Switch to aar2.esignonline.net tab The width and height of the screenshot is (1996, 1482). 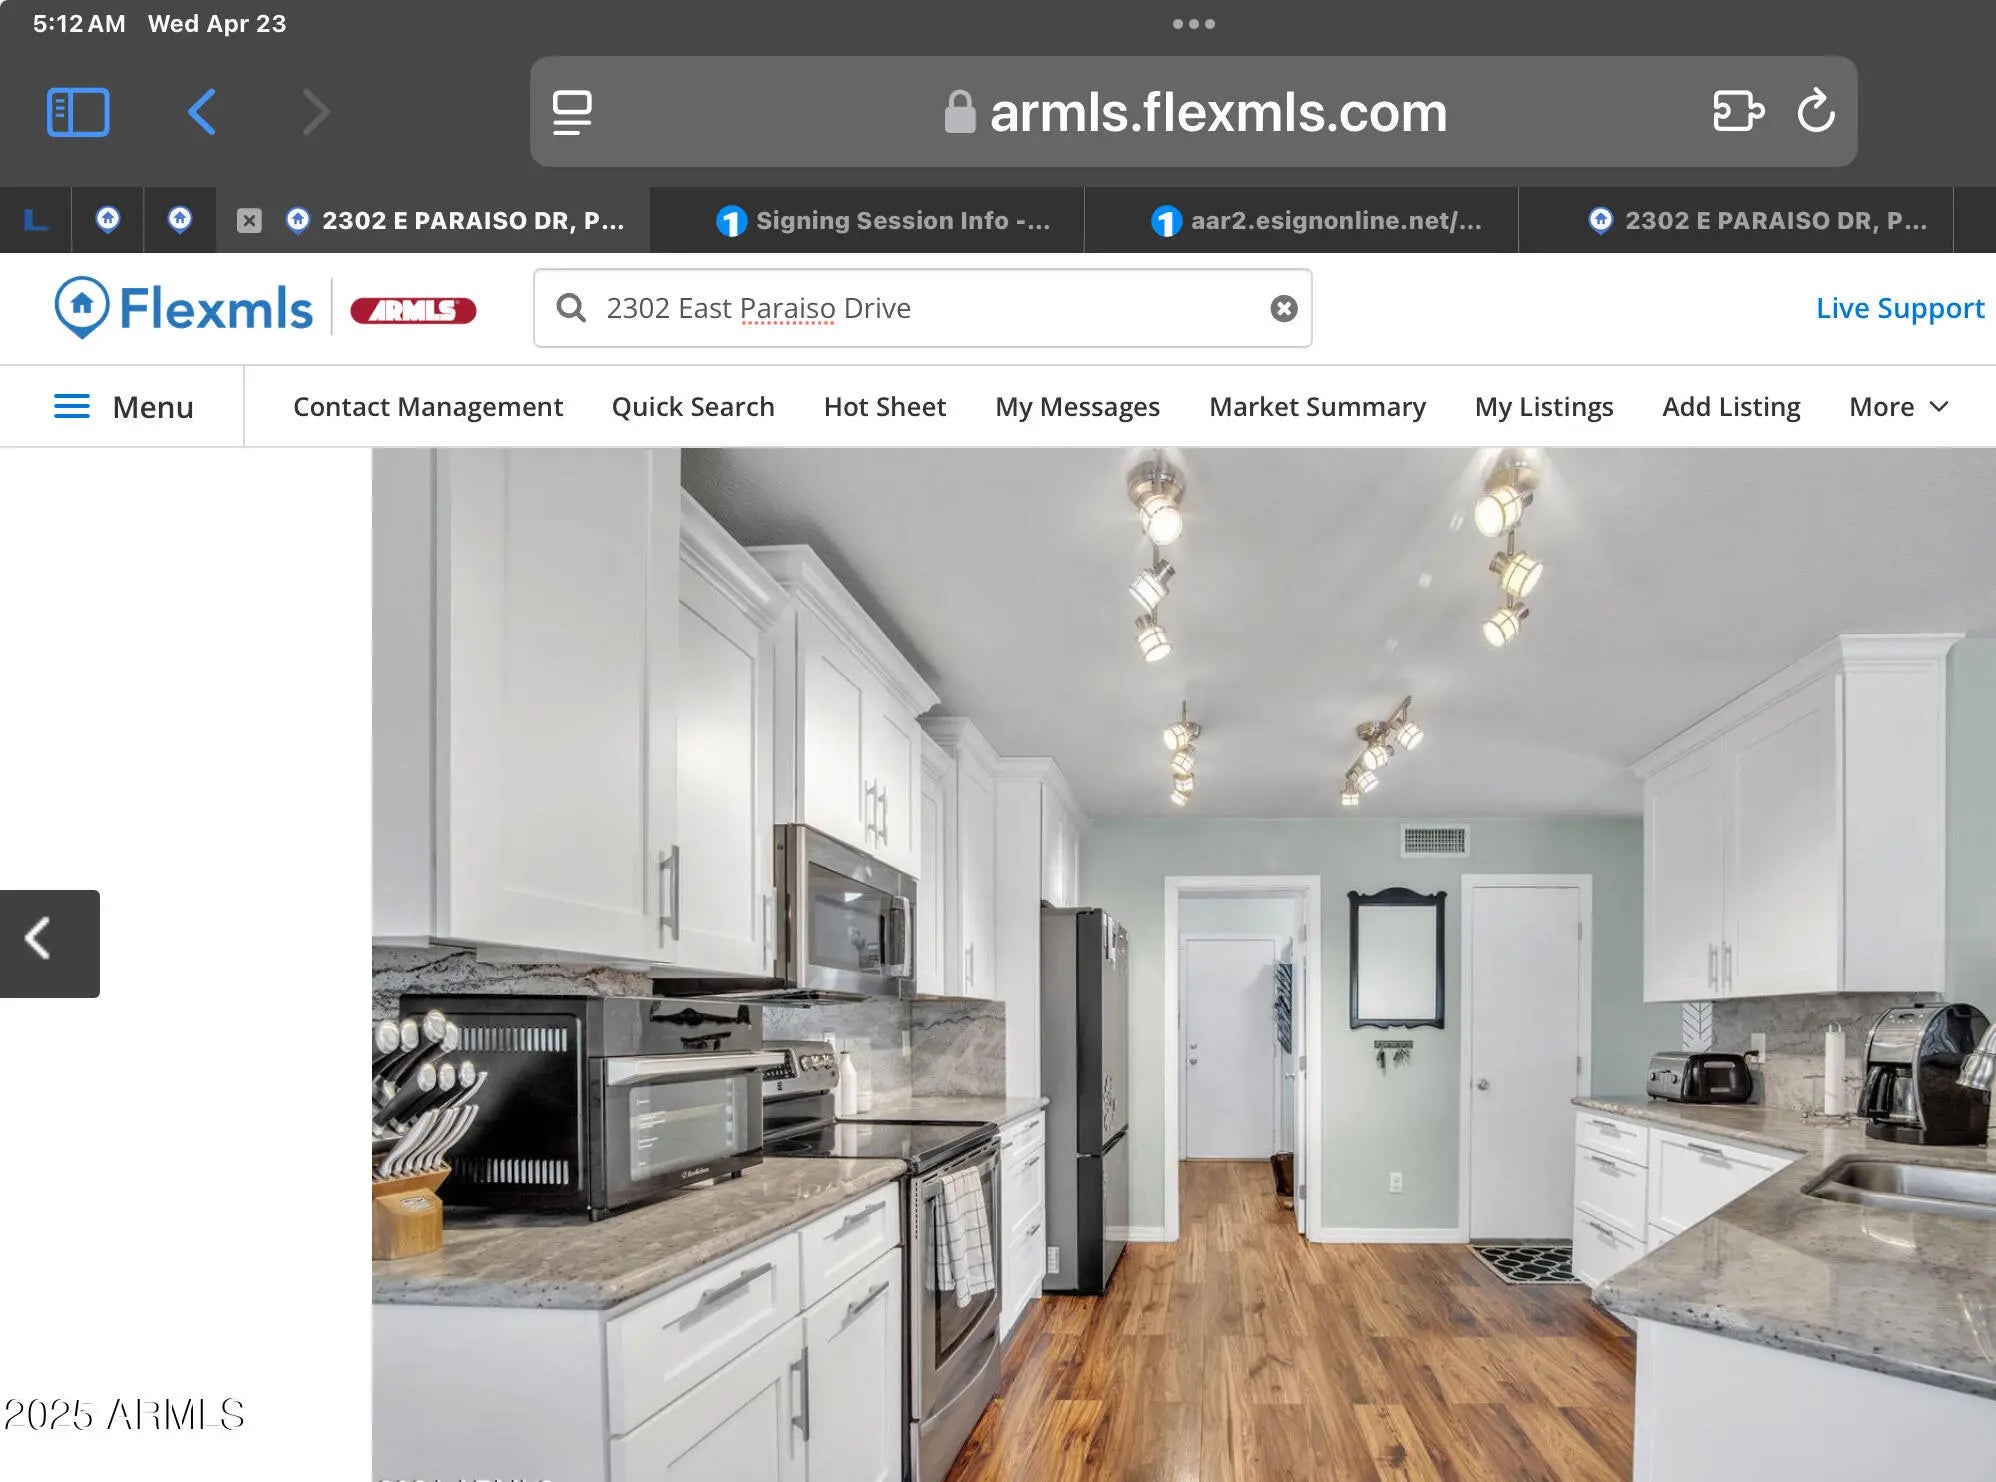[1317, 221]
